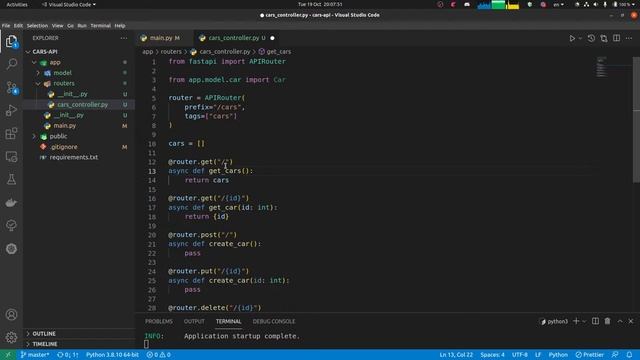Open the Terminal menu
Viewport: 640px width, 360px height.
click(100, 25)
